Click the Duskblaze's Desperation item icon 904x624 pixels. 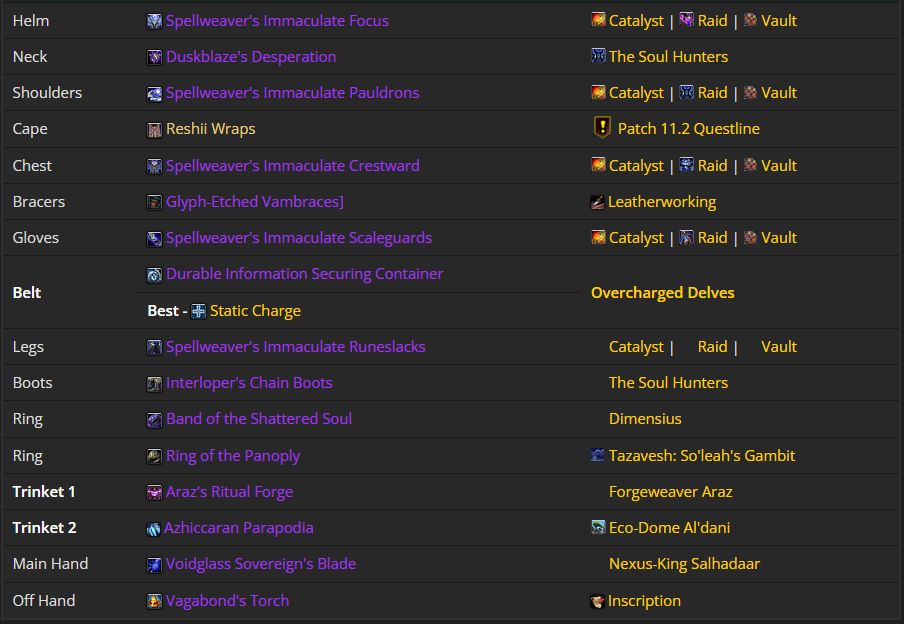(x=153, y=56)
